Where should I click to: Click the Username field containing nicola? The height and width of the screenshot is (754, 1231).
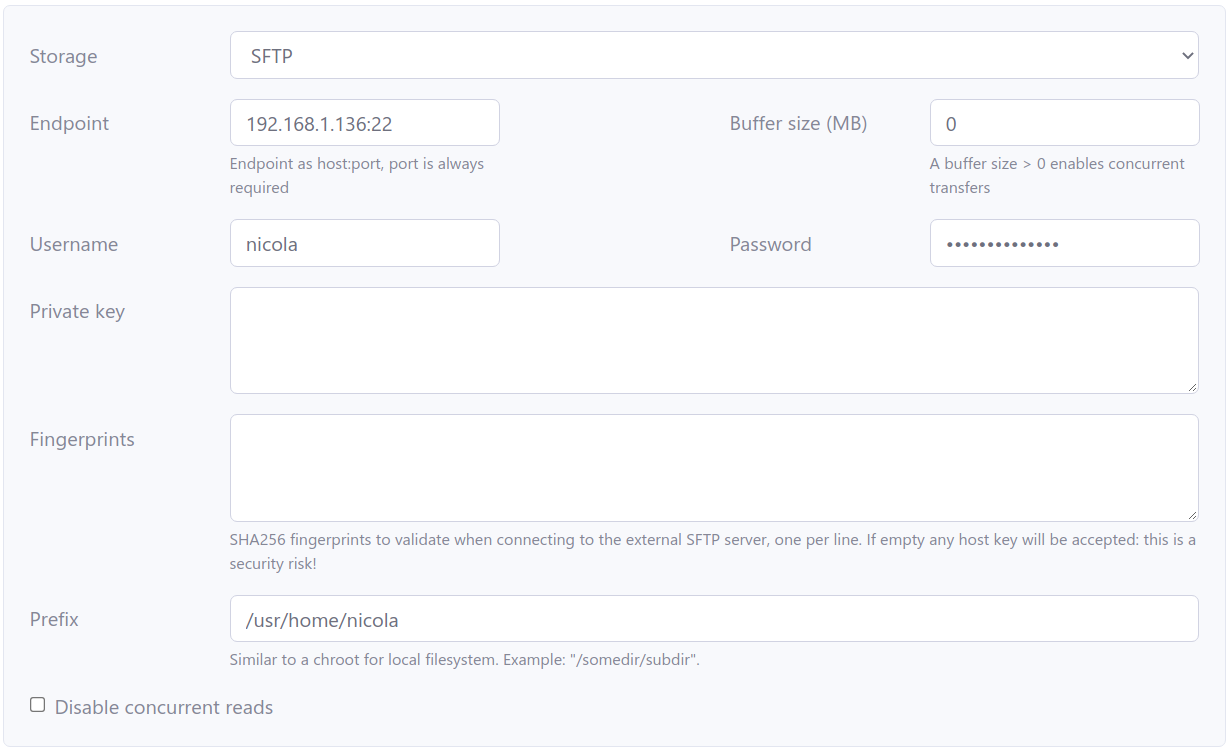[364, 242]
